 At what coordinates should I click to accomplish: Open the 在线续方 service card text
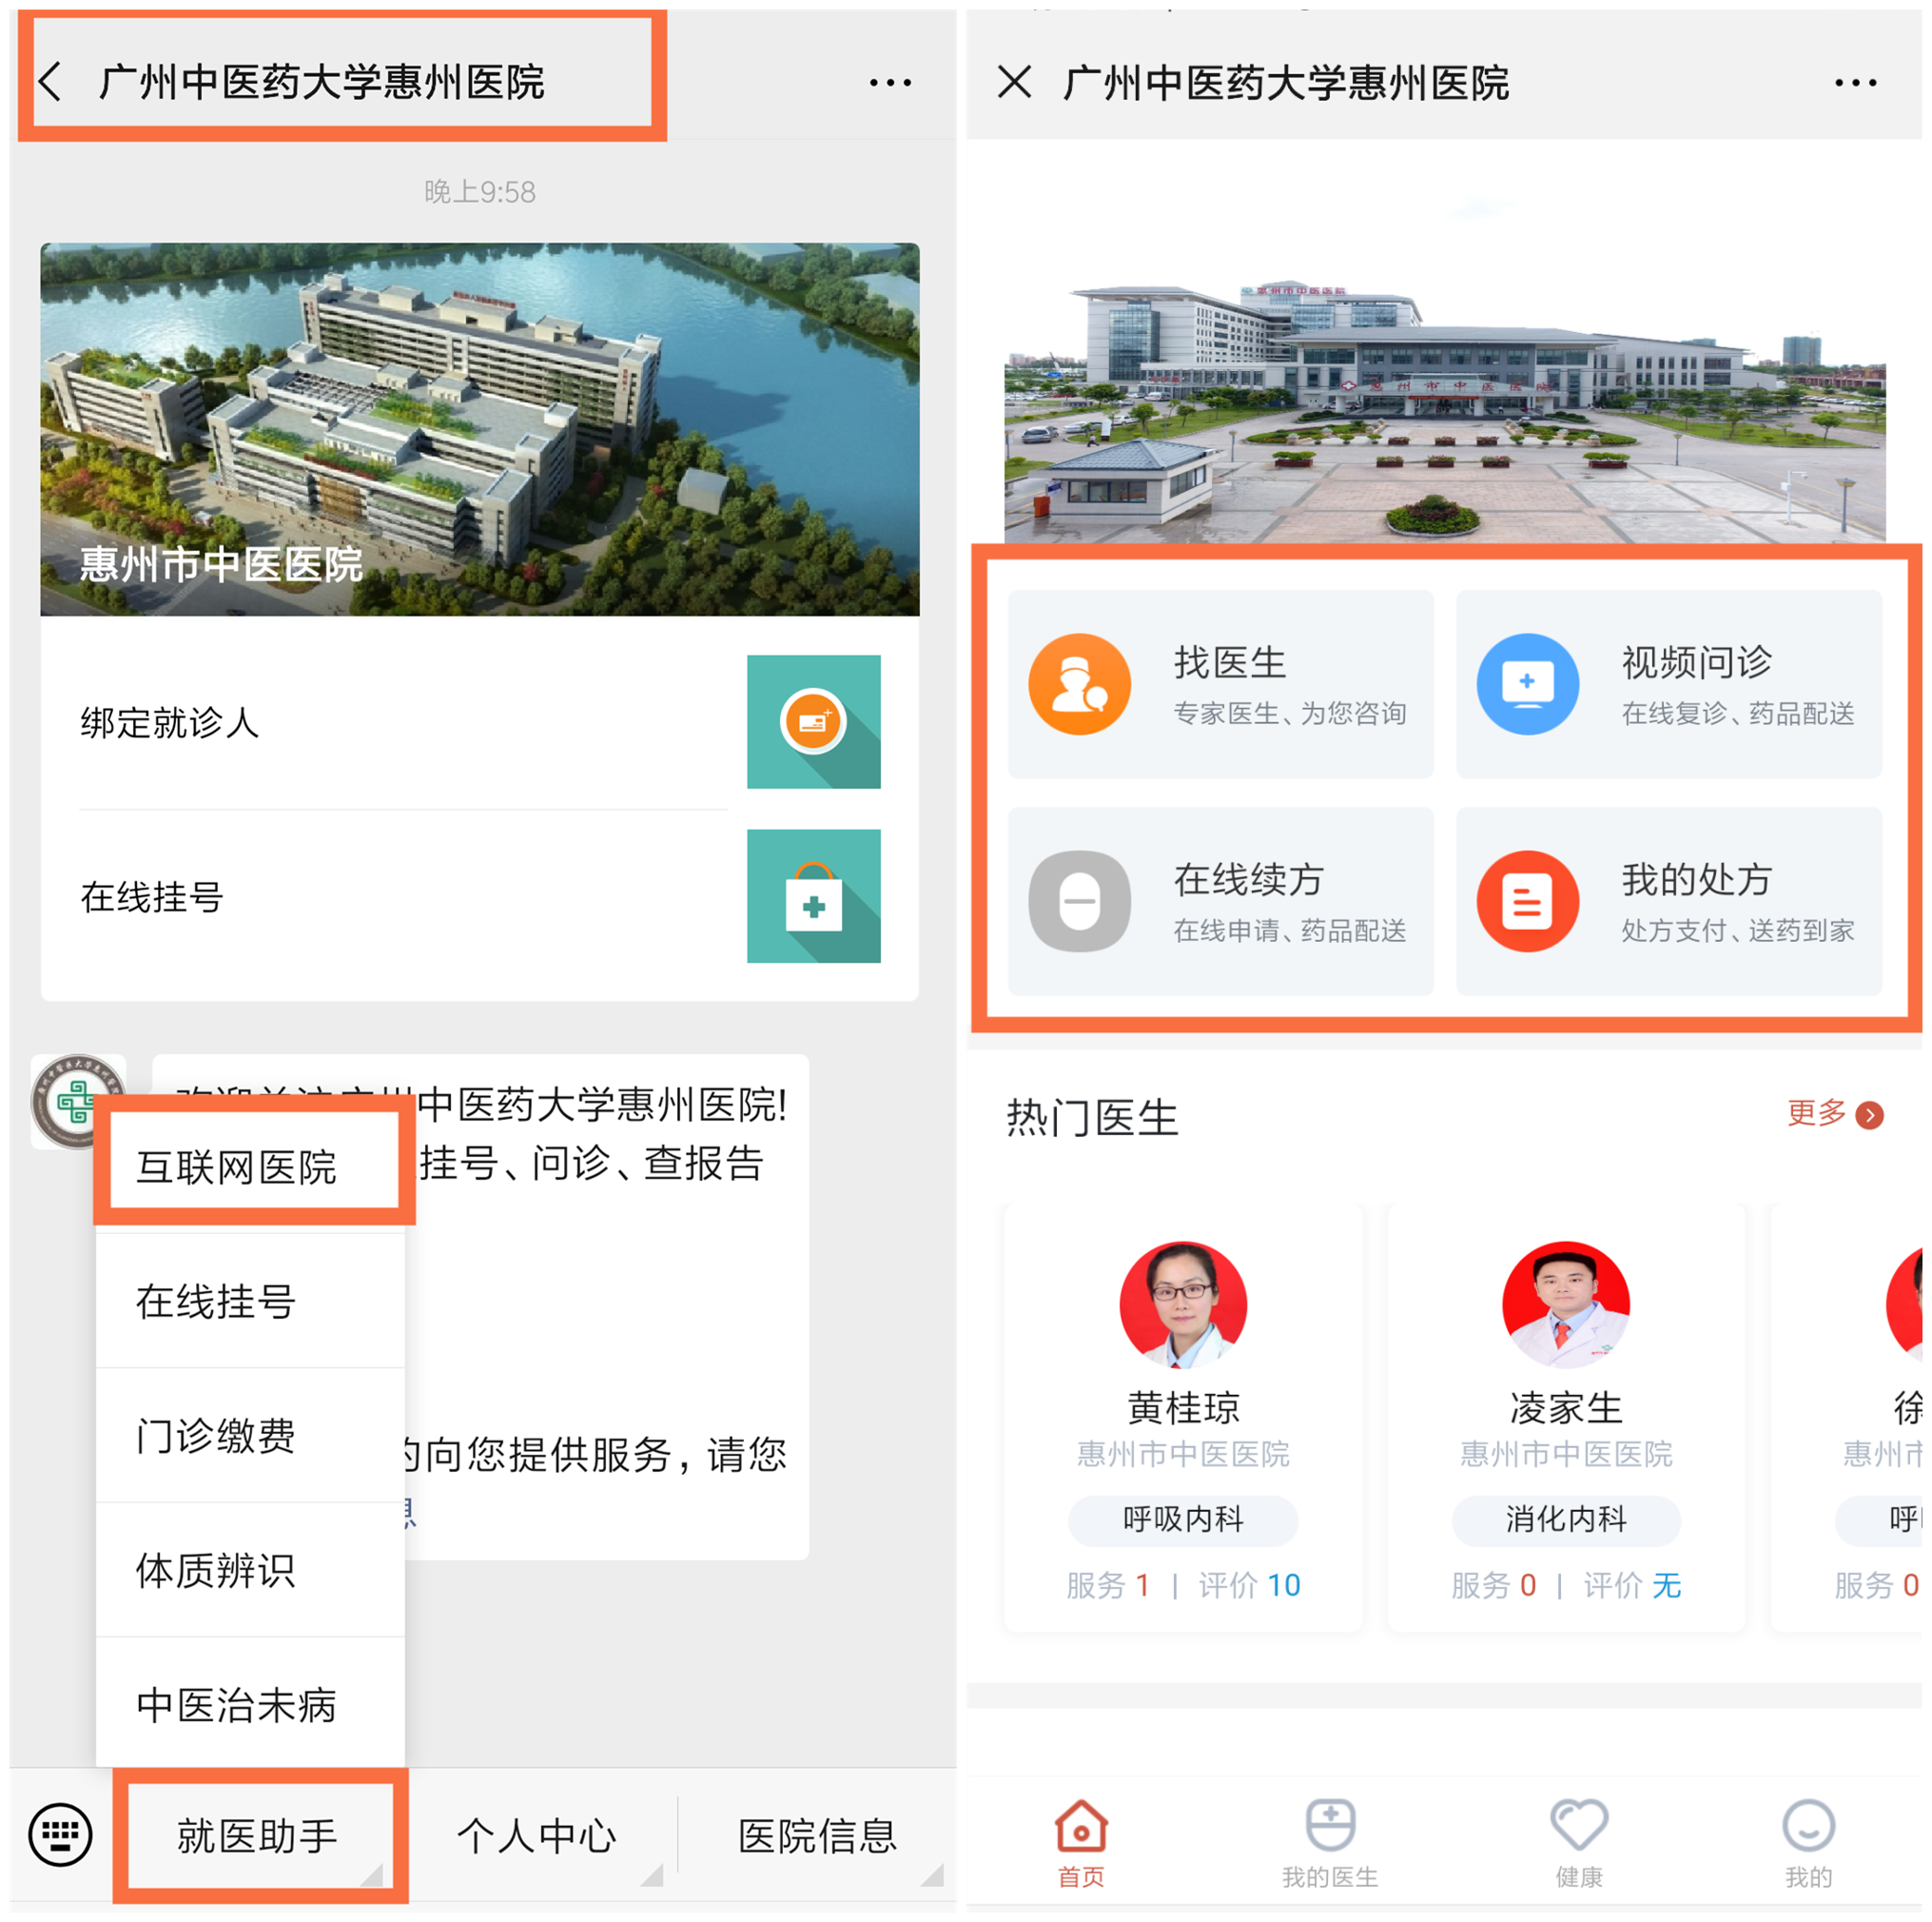point(1248,879)
